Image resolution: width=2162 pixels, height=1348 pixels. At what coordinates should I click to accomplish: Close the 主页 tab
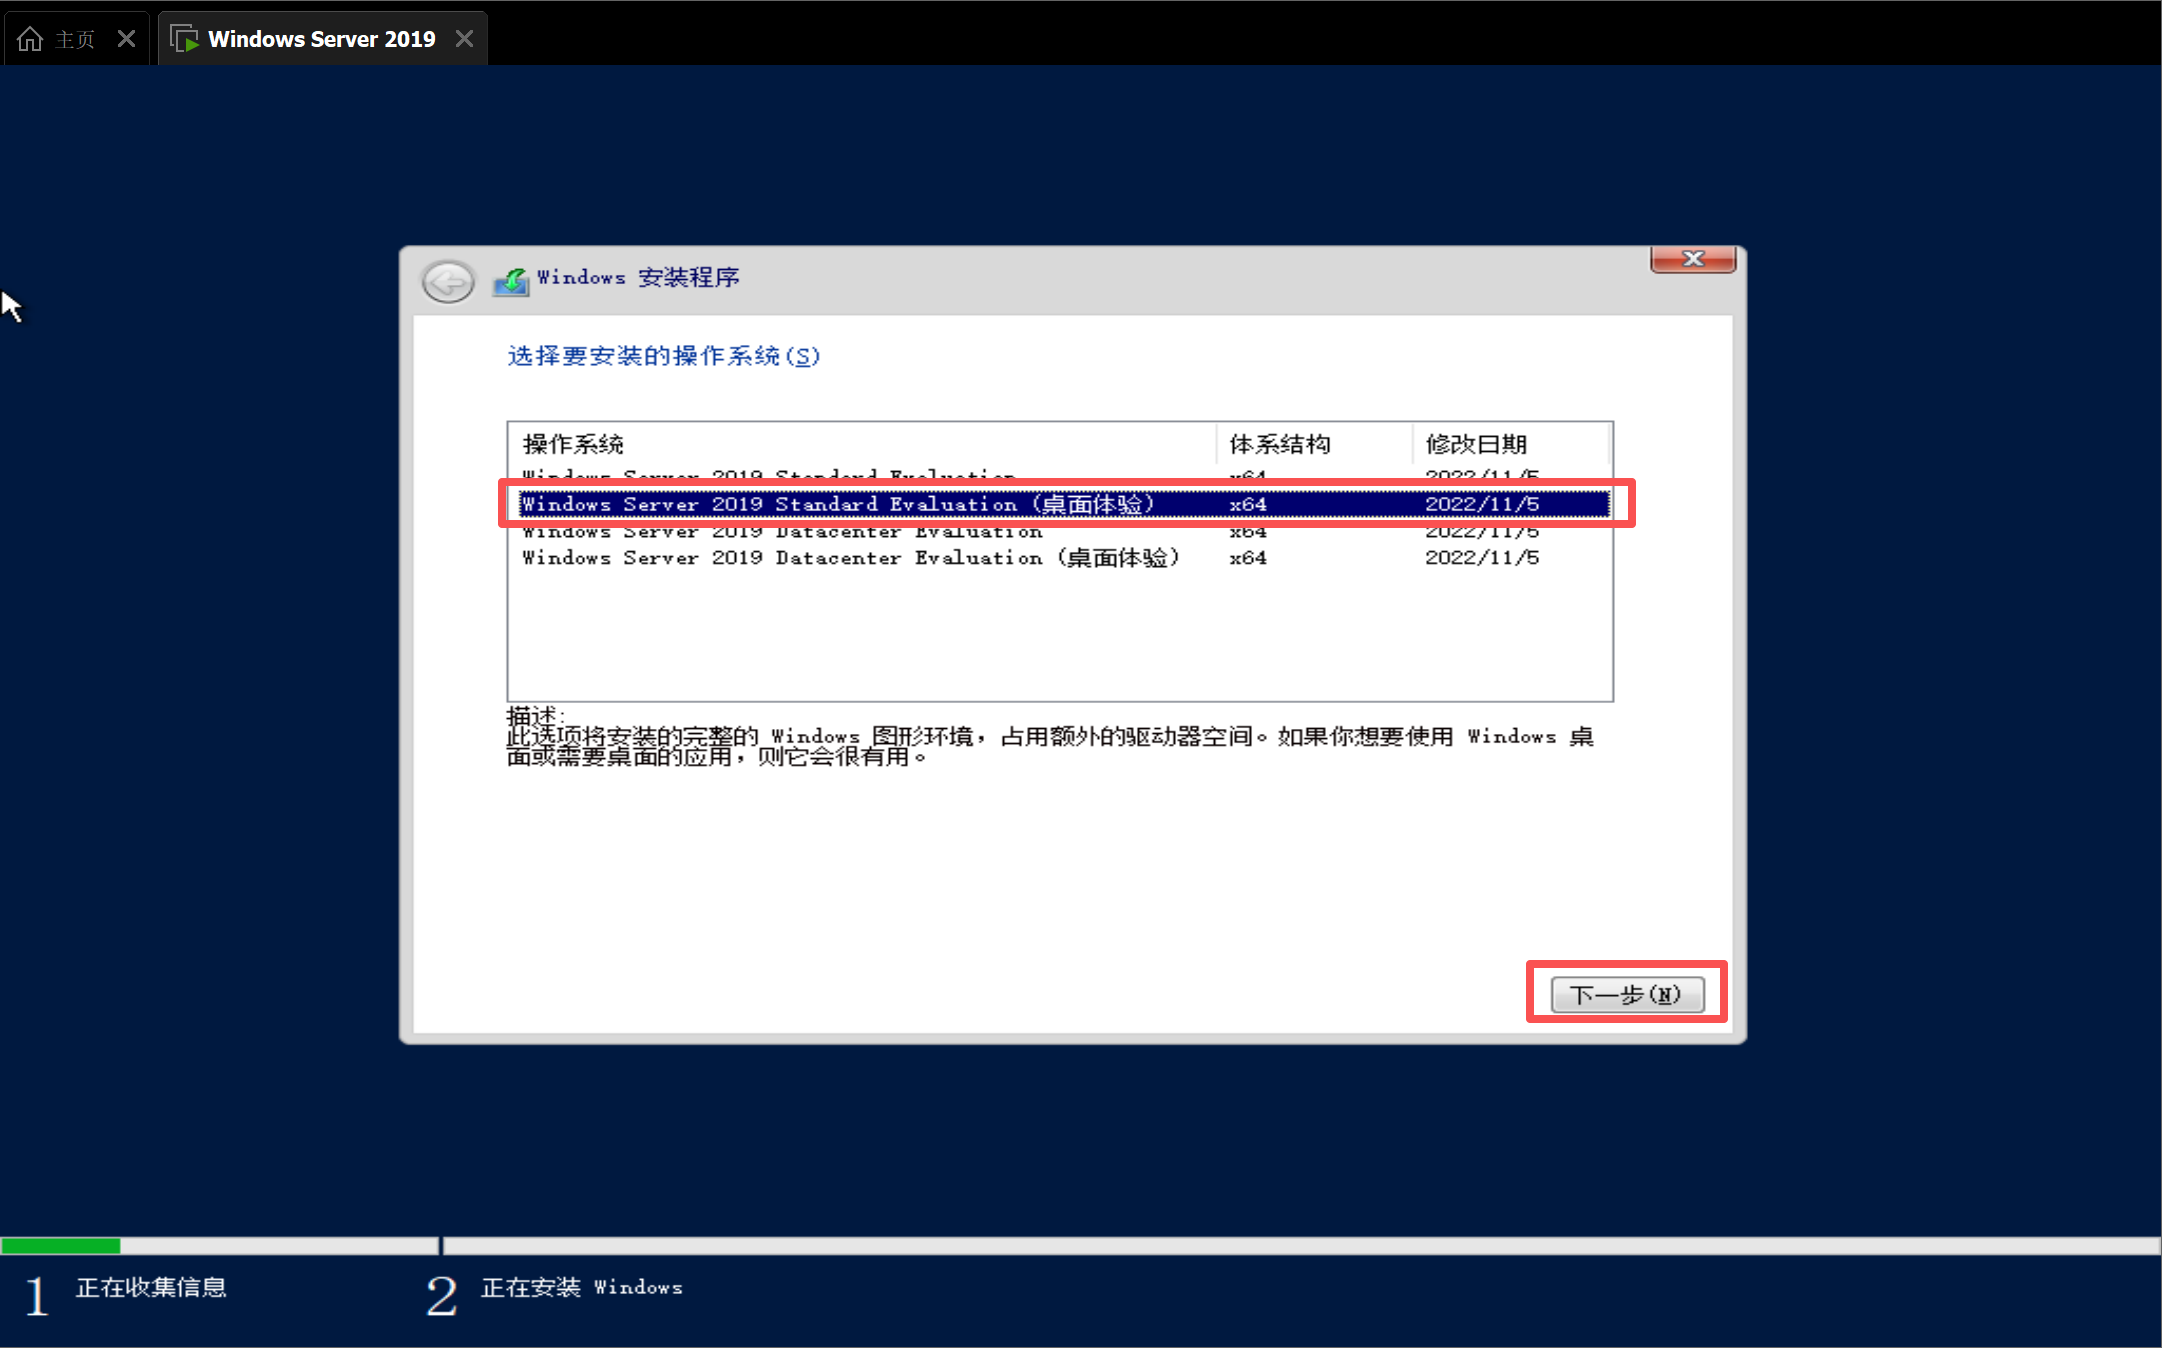click(x=126, y=39)
